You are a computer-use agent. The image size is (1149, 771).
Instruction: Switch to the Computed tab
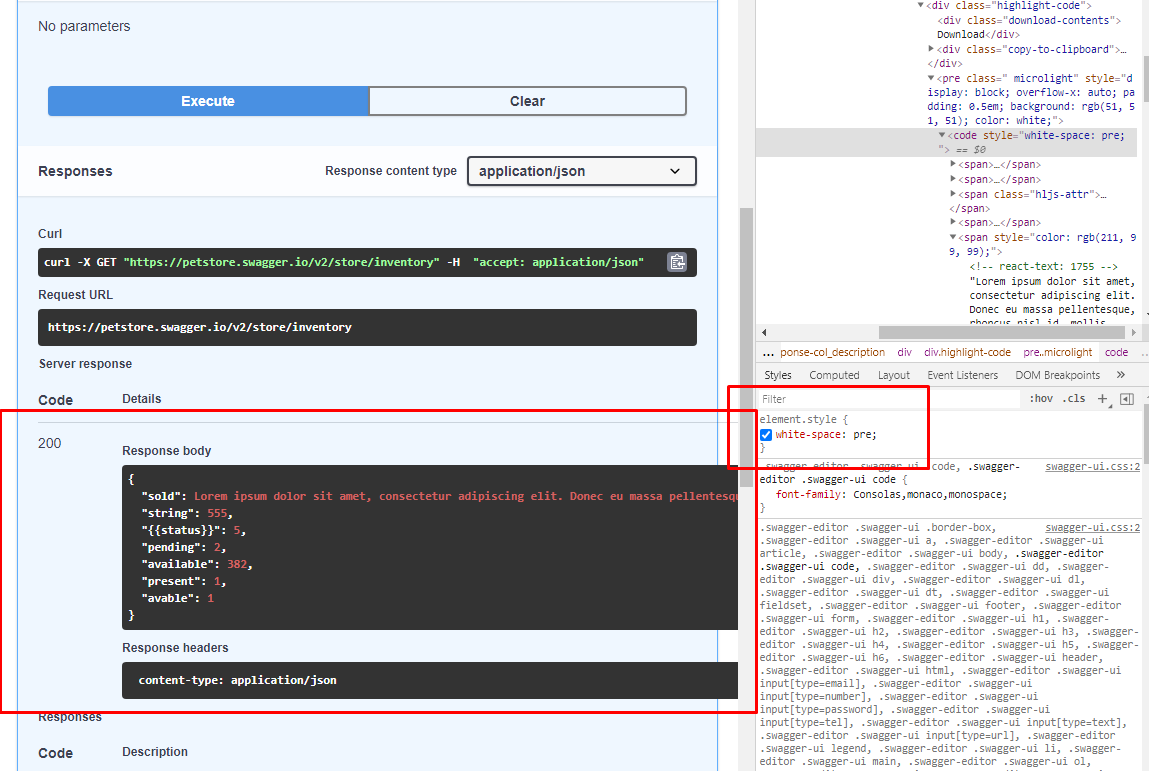click(834, 375)
